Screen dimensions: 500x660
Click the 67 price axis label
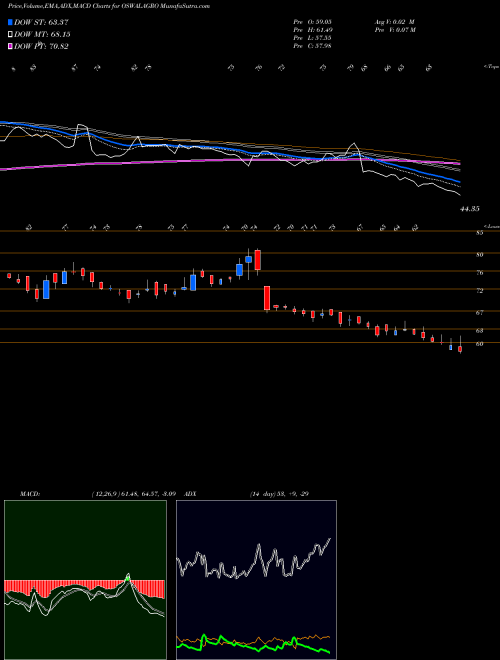[x=479, y=312]
